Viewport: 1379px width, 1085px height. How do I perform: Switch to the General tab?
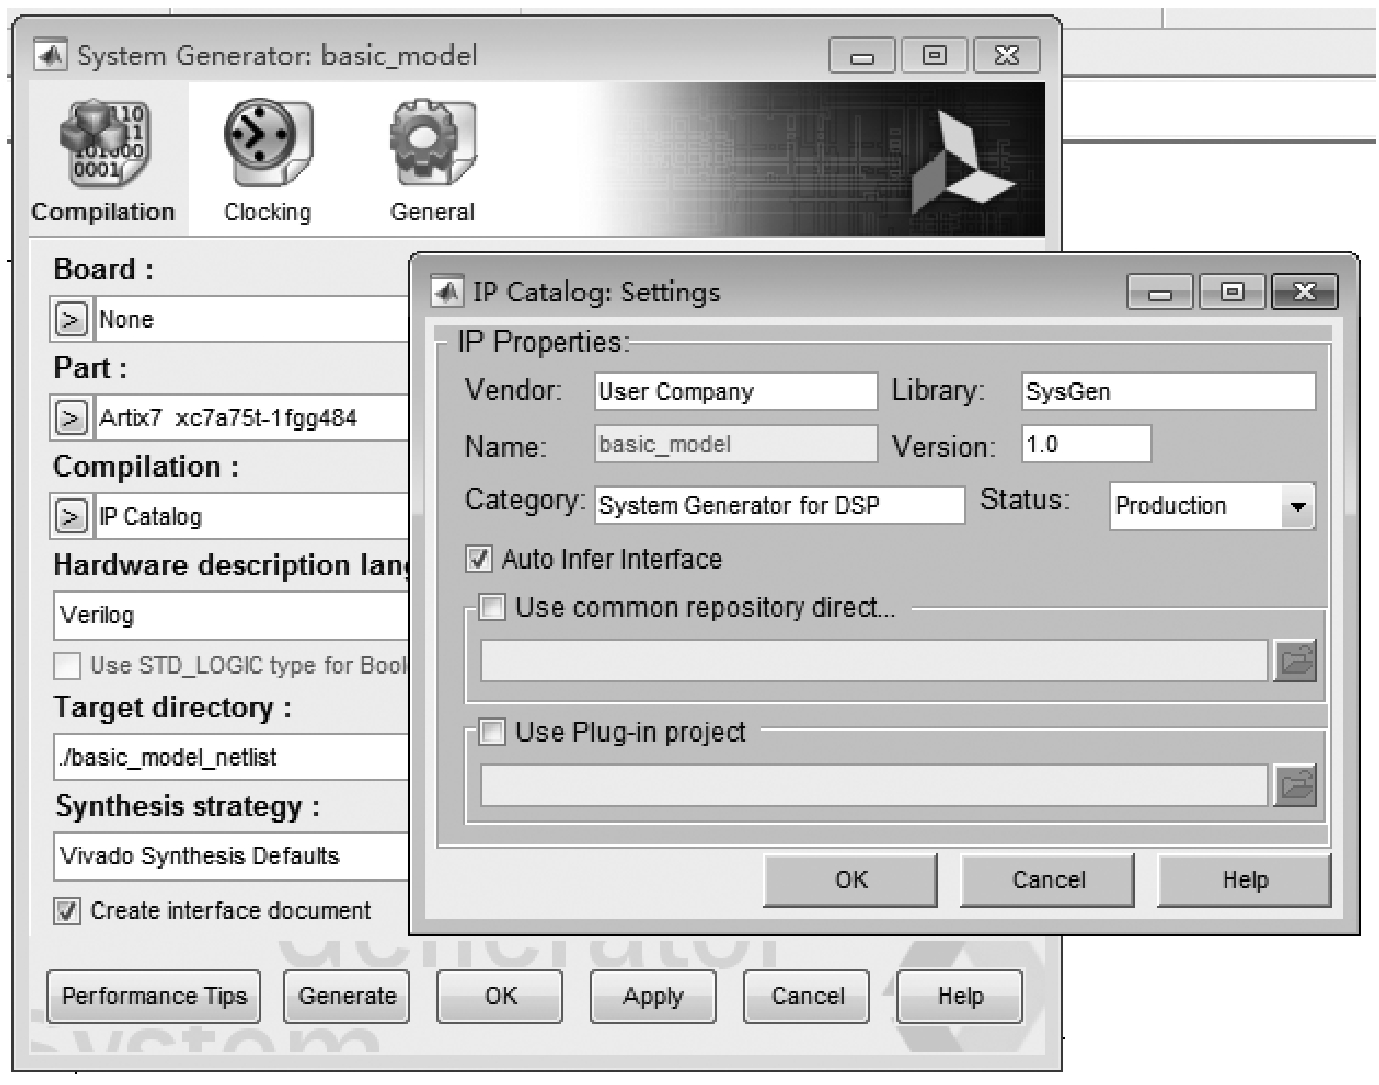pyautogui.click(x=432, y=160)
